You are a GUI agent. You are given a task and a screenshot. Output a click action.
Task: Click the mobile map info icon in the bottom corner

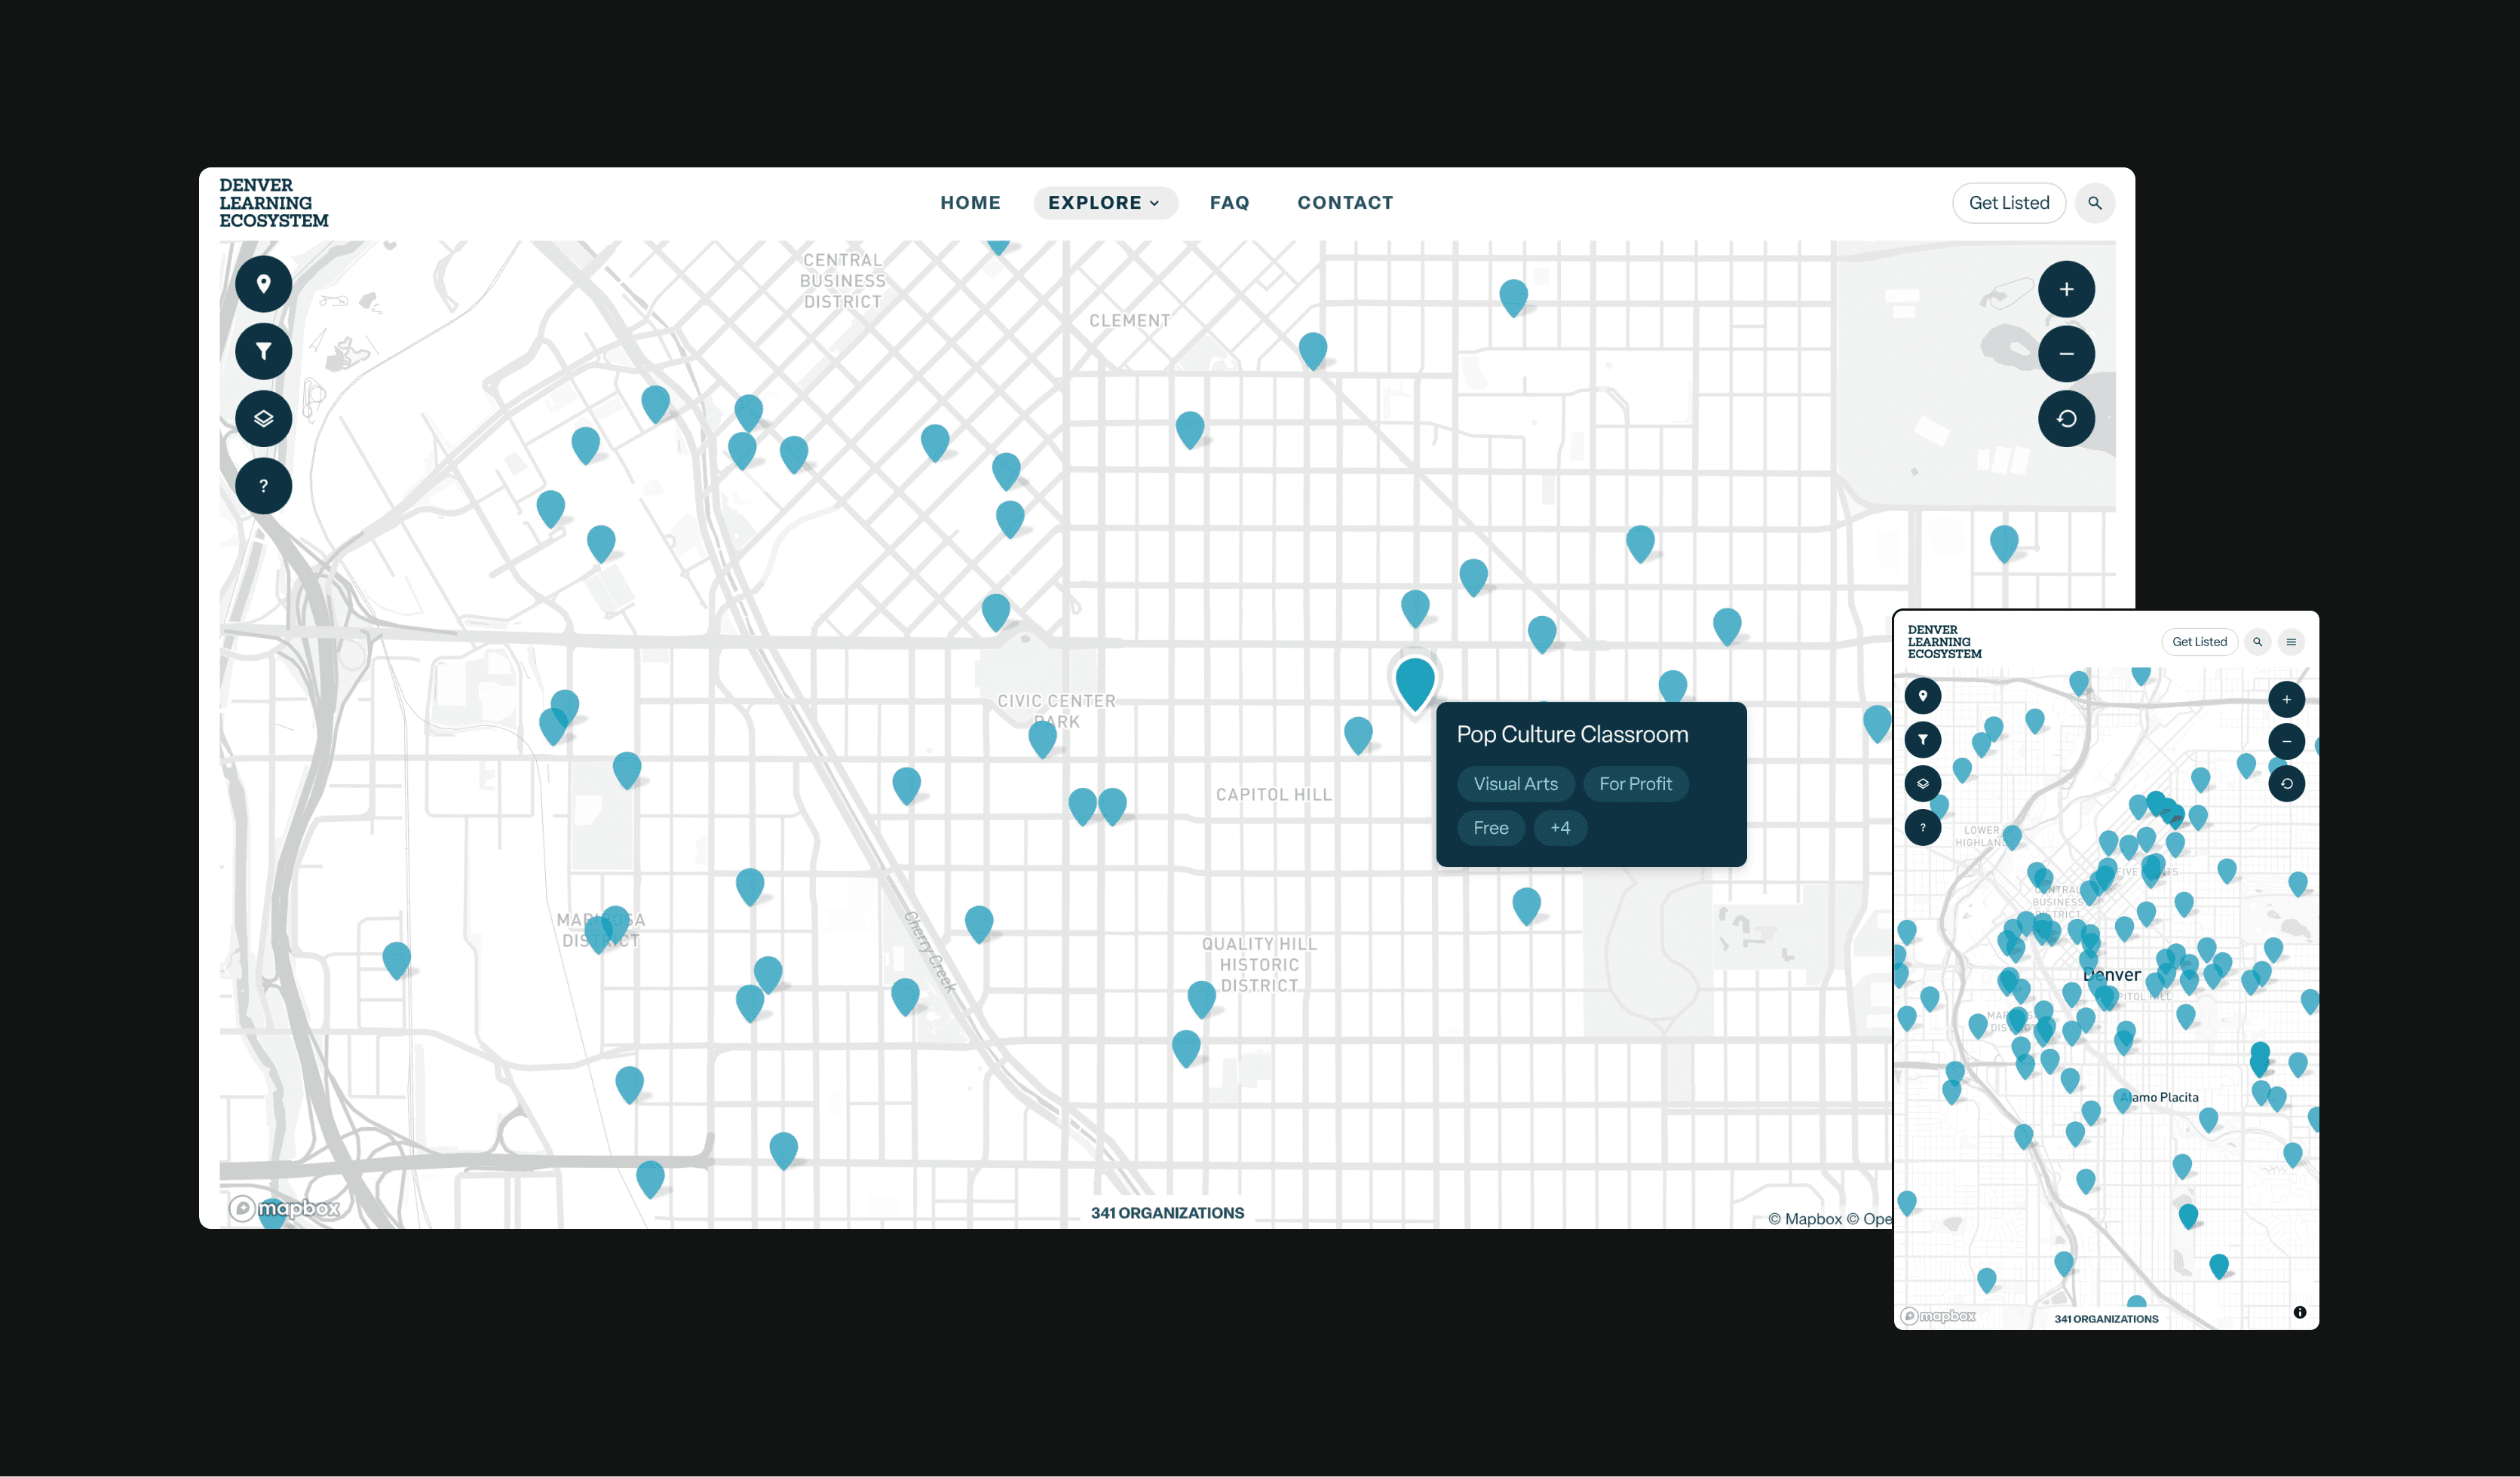click(x=2299, y=1312)
